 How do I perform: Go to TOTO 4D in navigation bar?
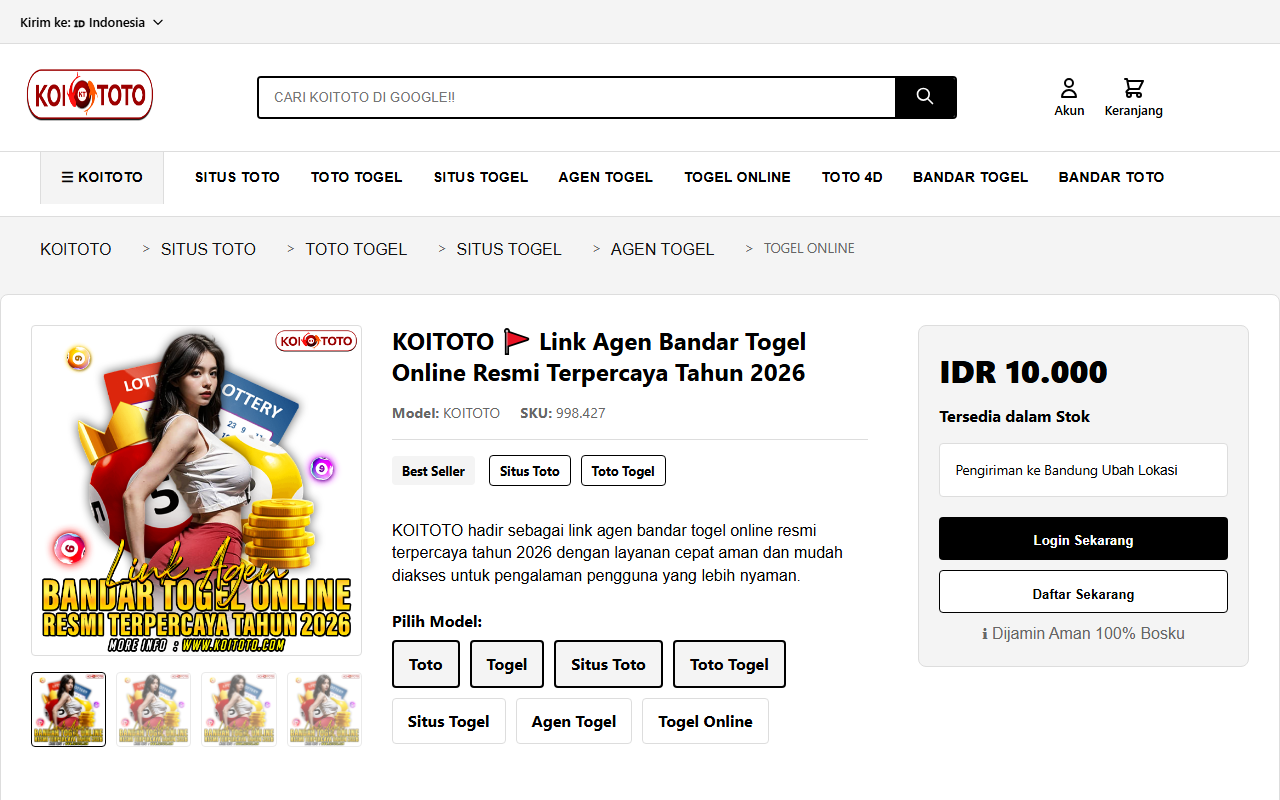(852, 177)
